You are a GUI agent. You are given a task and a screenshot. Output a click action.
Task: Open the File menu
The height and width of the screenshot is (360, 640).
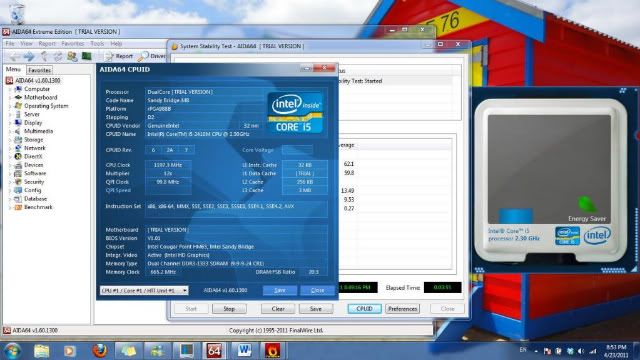tap(10, 44)
